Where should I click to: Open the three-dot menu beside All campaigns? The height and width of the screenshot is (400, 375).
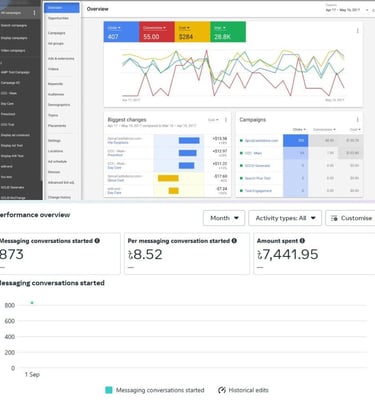point(34,13)
